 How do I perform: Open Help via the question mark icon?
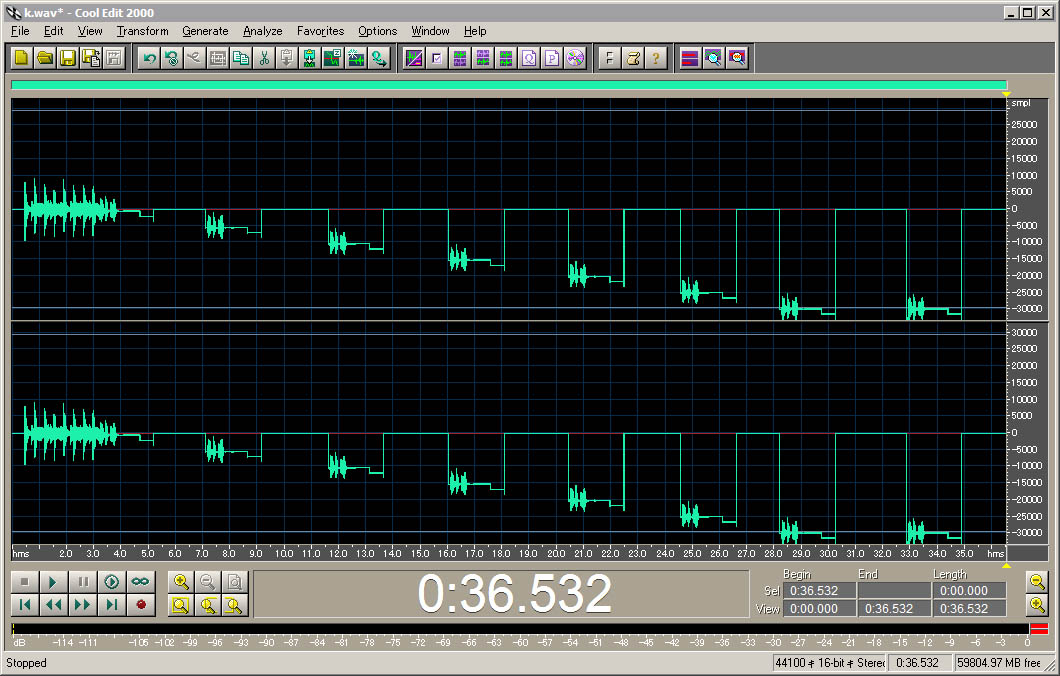(656, 58)
